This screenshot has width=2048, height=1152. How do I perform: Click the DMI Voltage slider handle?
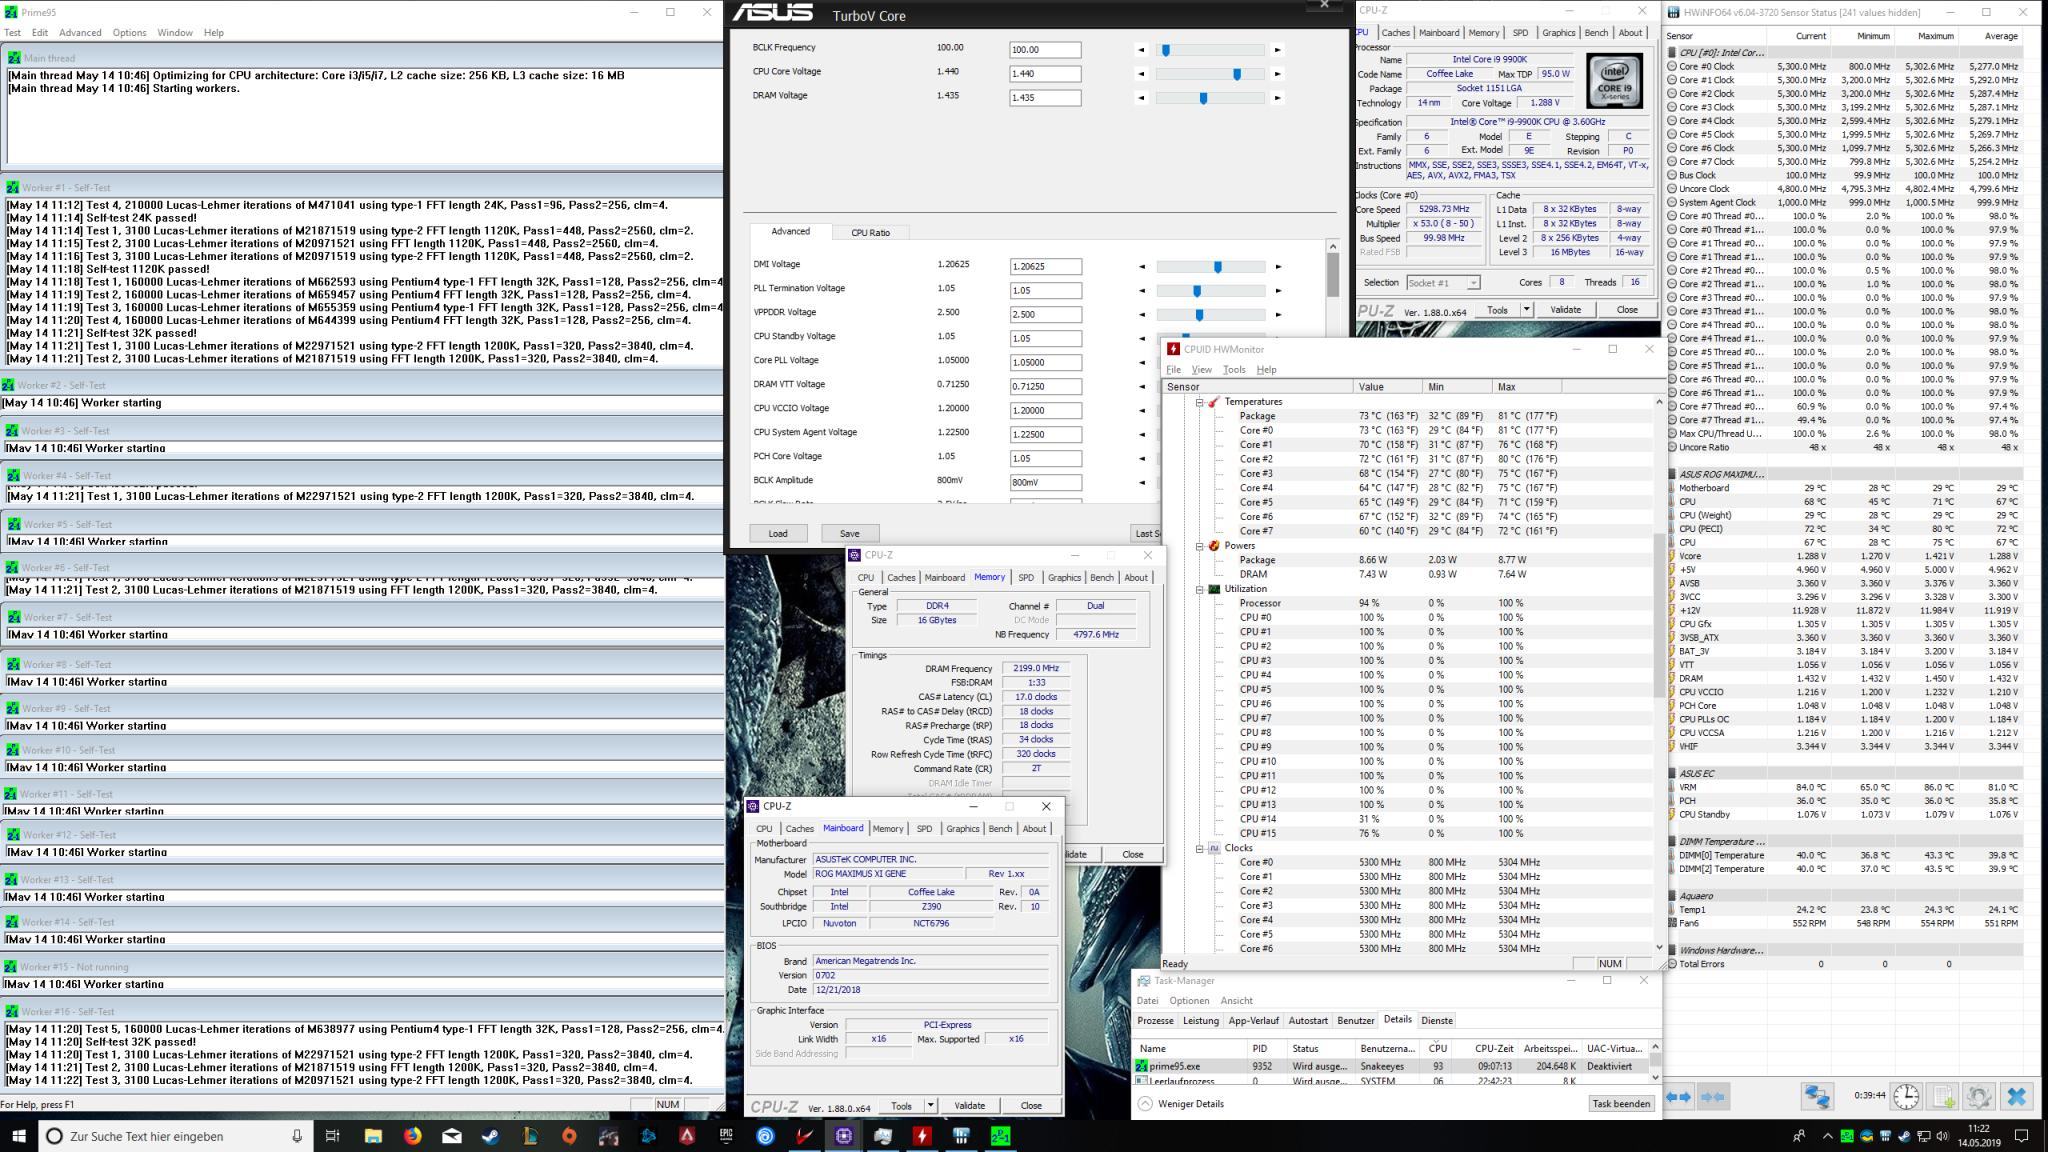pos(1217,266)
